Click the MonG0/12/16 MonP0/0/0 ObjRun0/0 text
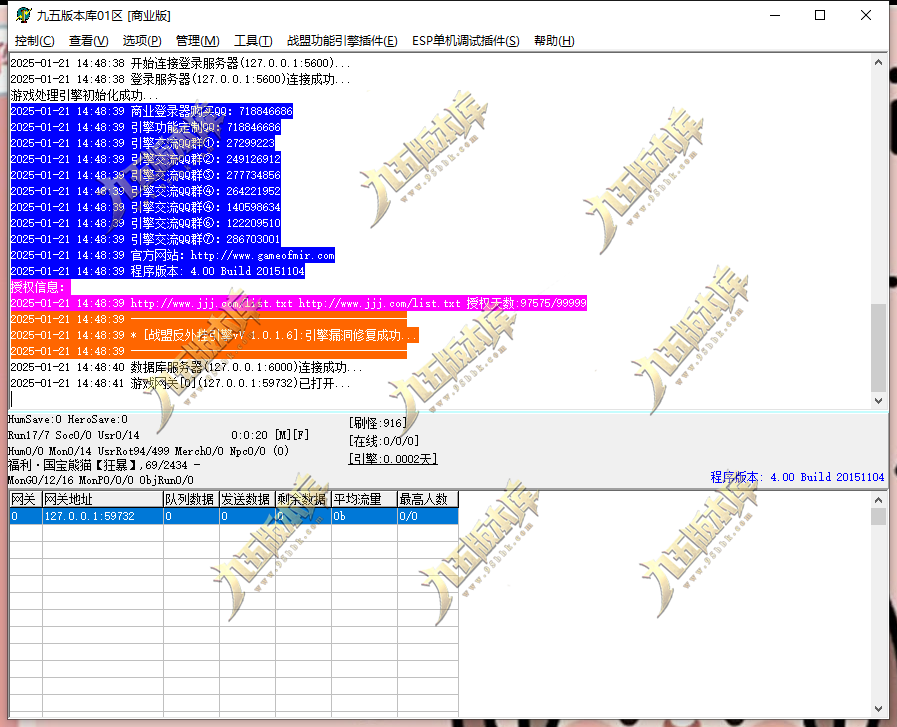The width and height of the screenshot is (897, 727). (x=101, y=480)
